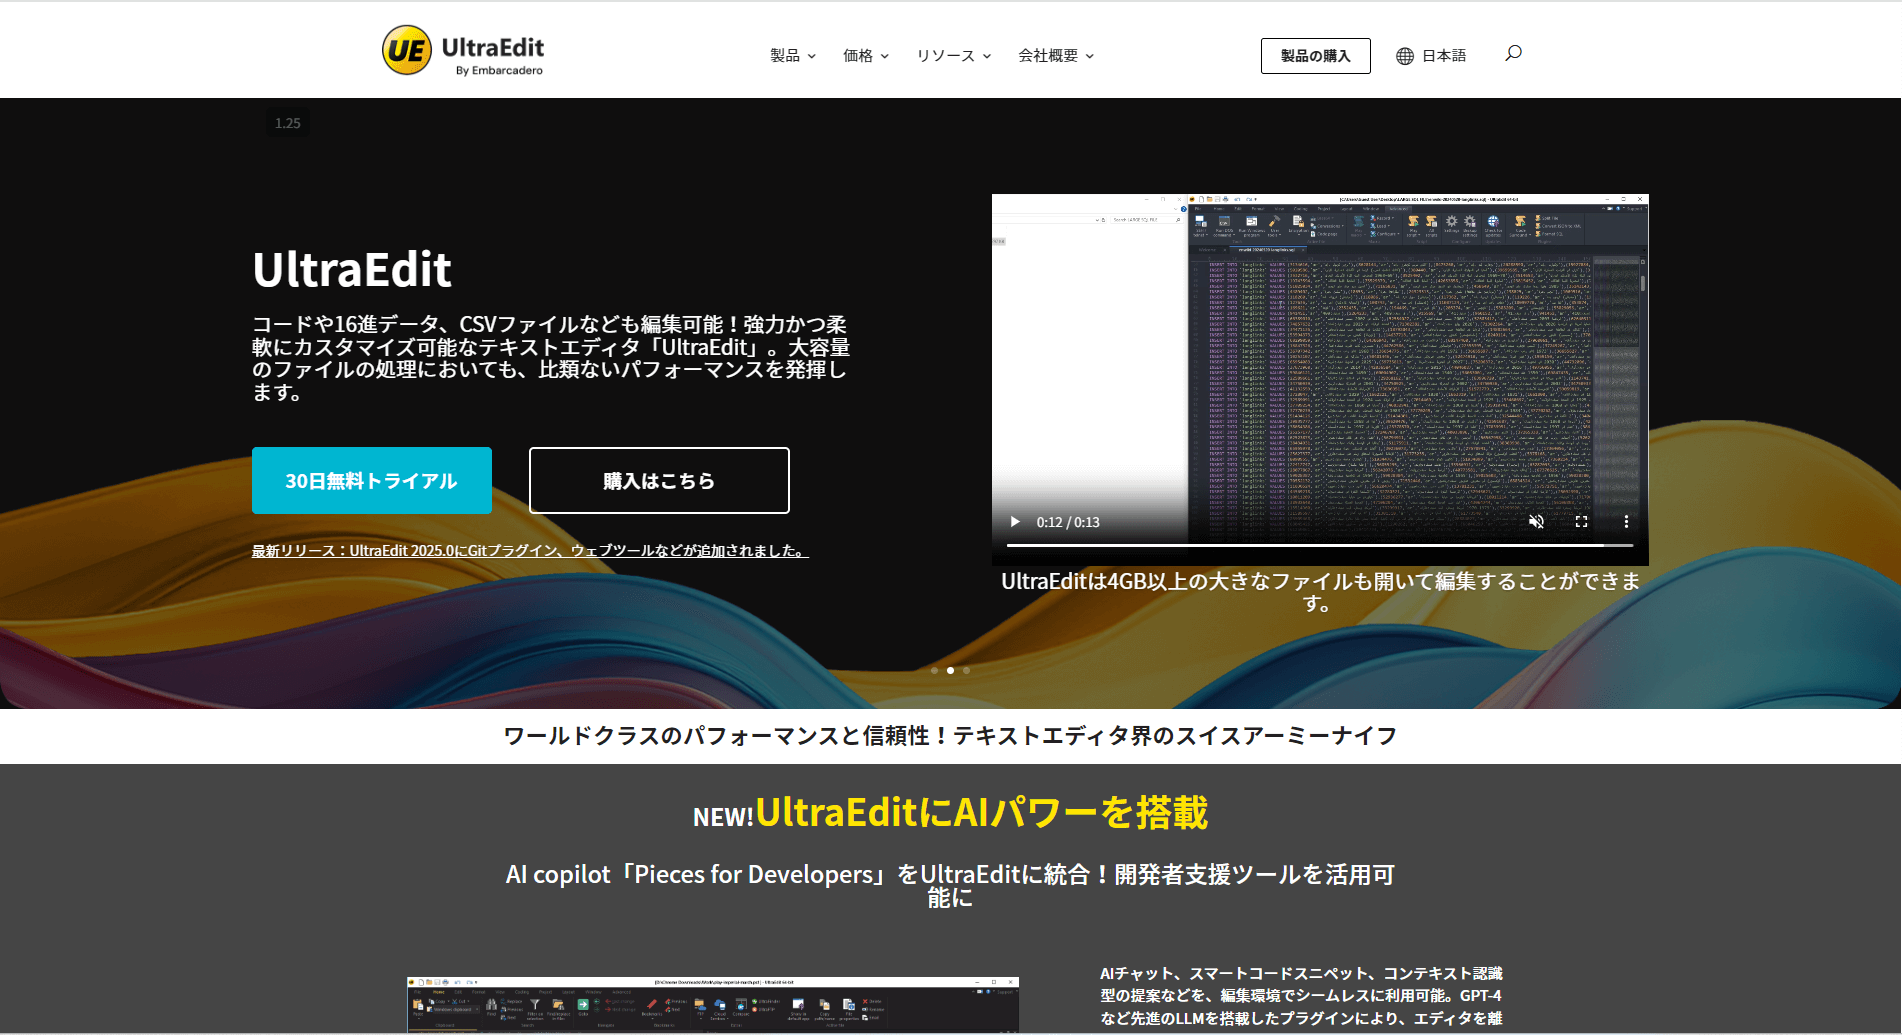Expand the リソース dropdown menu
This screenshot has width=1902, height=1035.
click(953, 56)
